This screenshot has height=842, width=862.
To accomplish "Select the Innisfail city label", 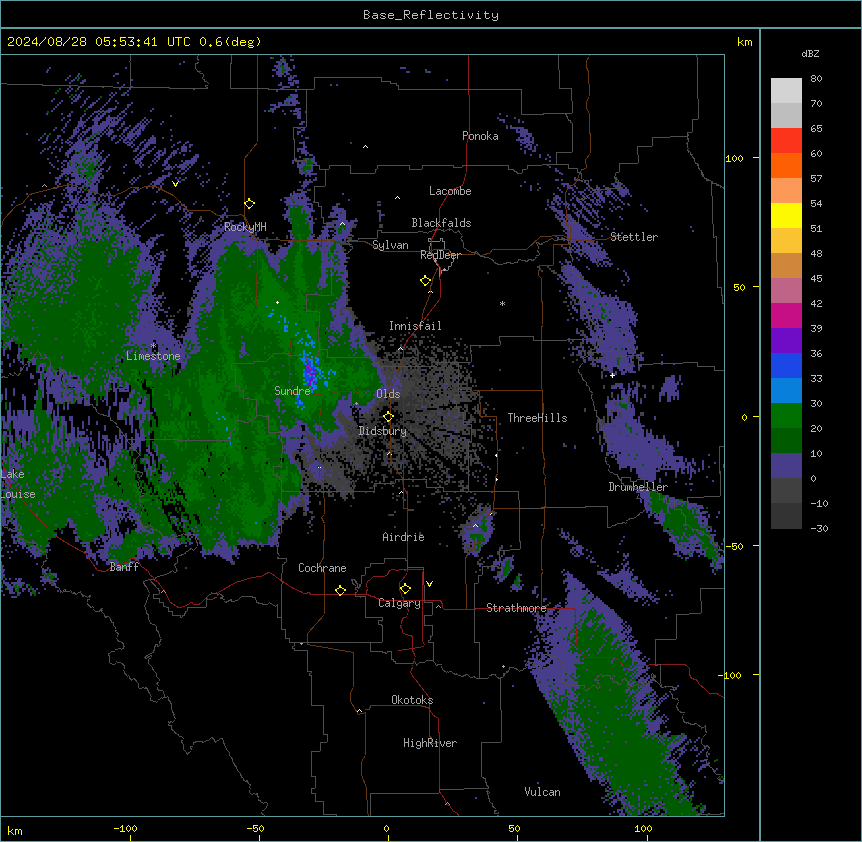I will click(415, 326).
